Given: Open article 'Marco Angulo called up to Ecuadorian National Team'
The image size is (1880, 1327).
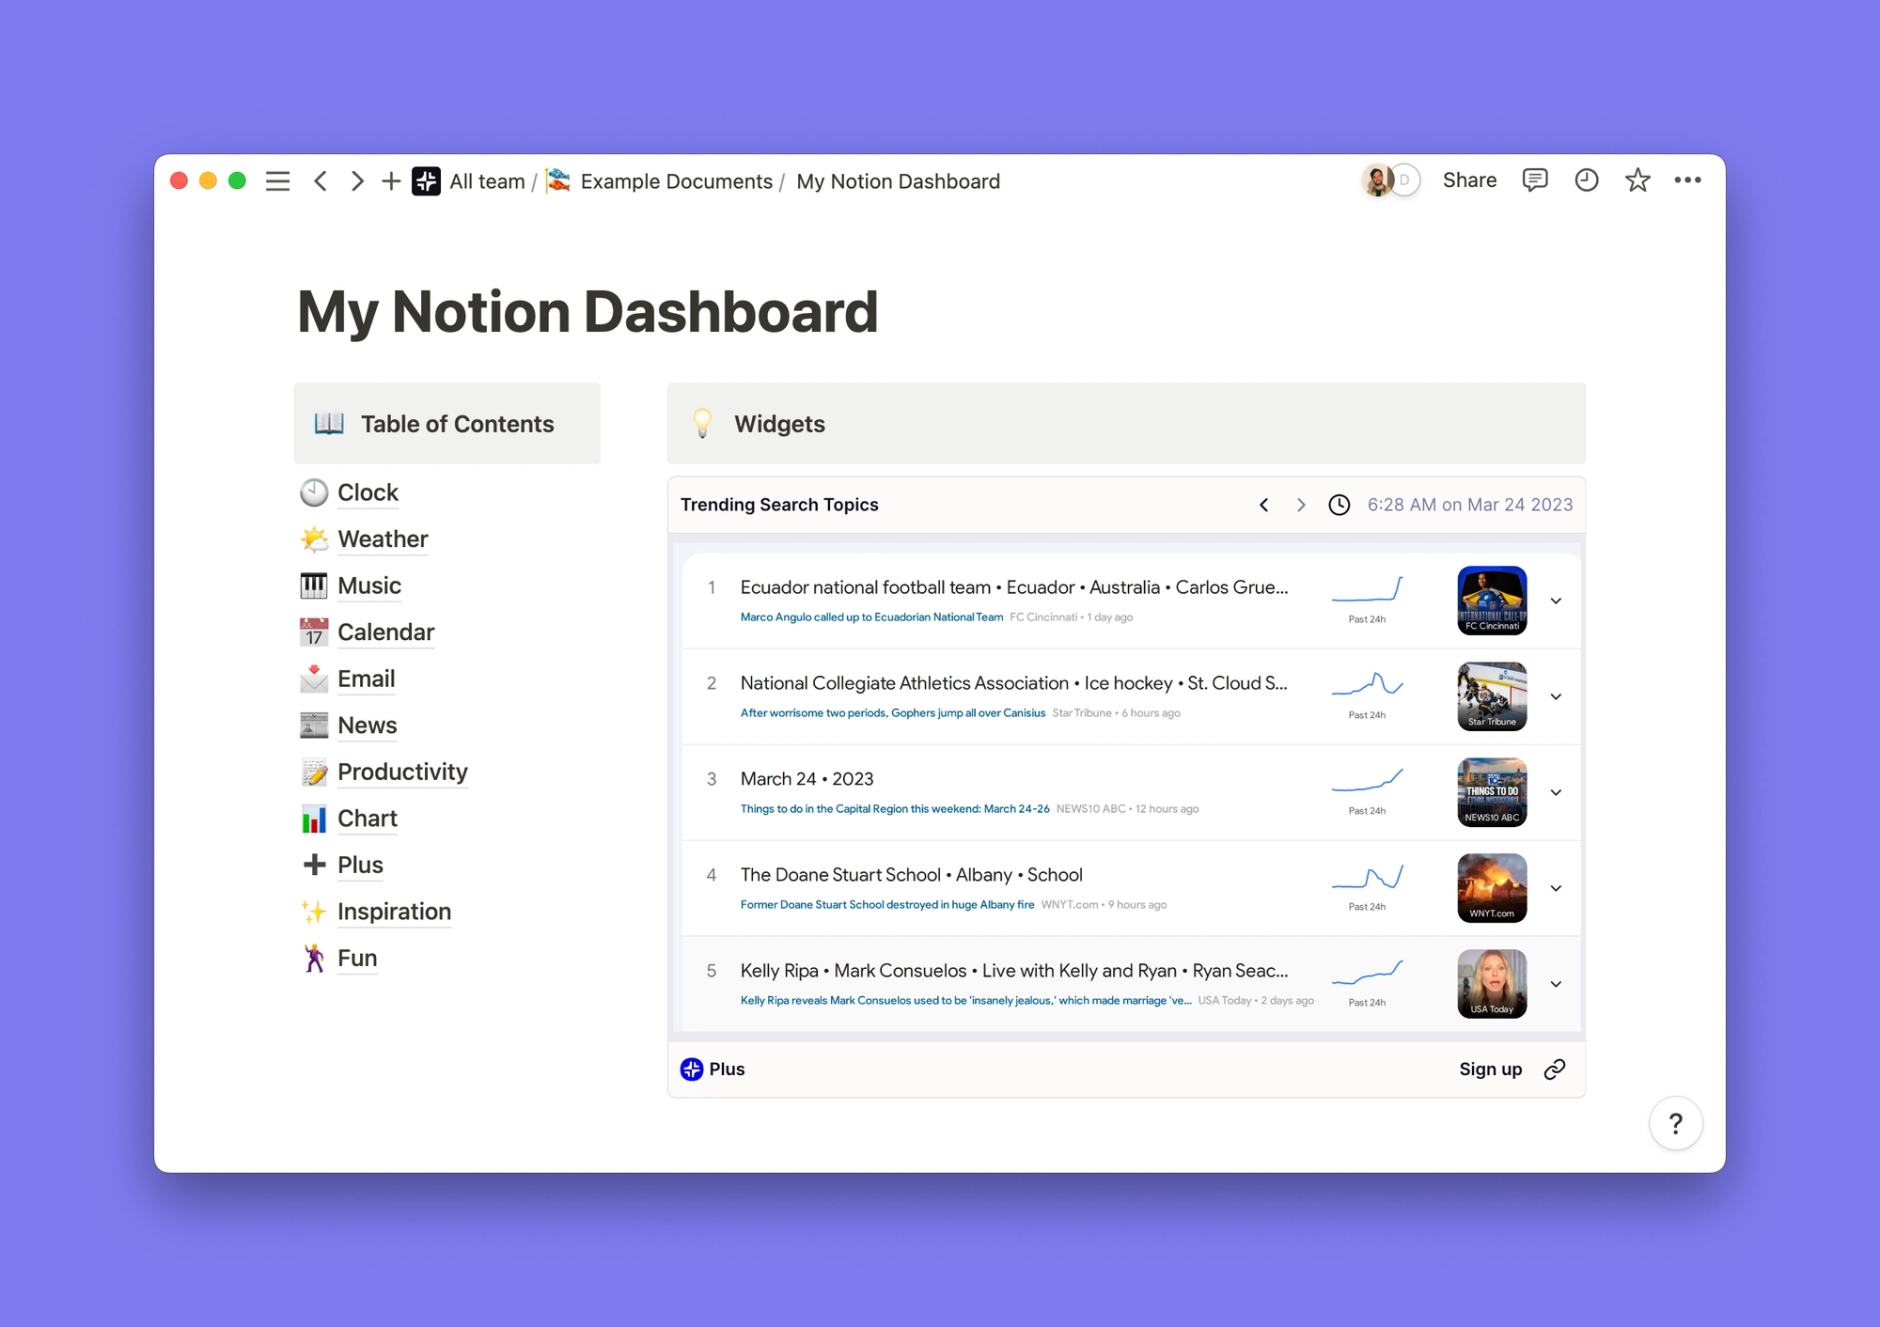Looking at the screenshot, I should coord(871,617).
